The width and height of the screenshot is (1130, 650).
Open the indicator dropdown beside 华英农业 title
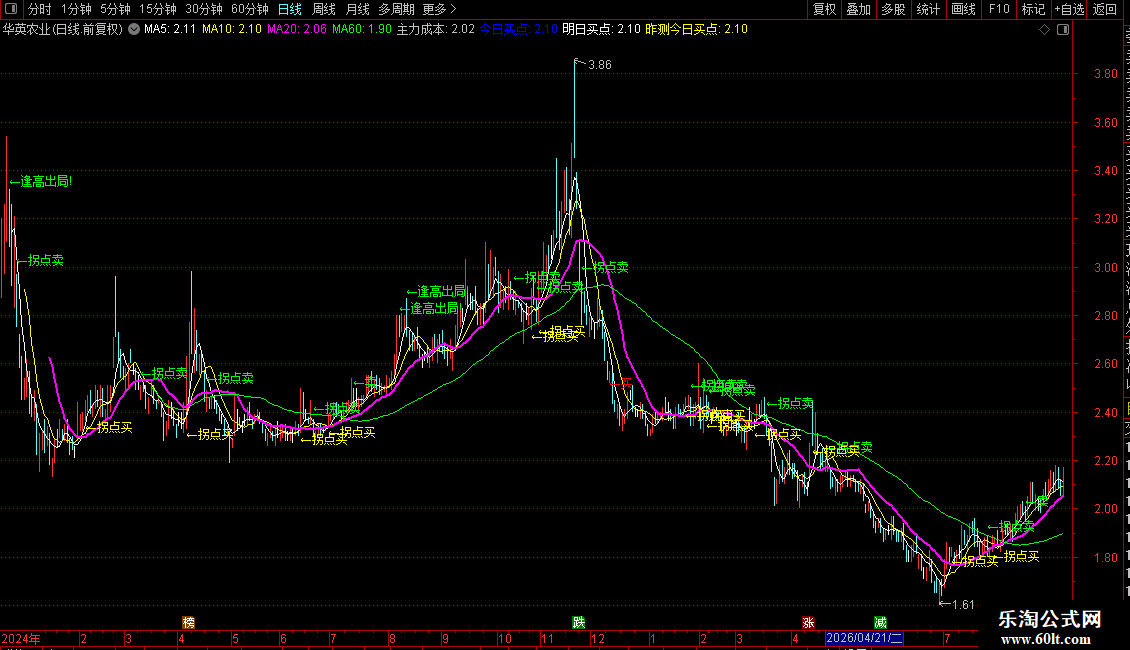pyautogui.click(x=134, y=30)
